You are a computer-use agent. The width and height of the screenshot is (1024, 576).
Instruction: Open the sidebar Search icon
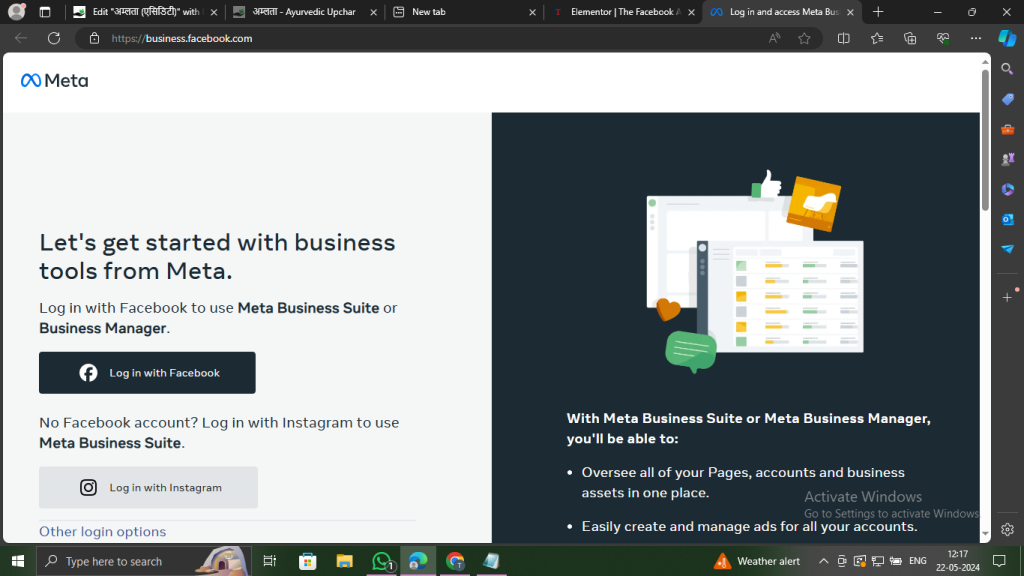coord(1008,69)
